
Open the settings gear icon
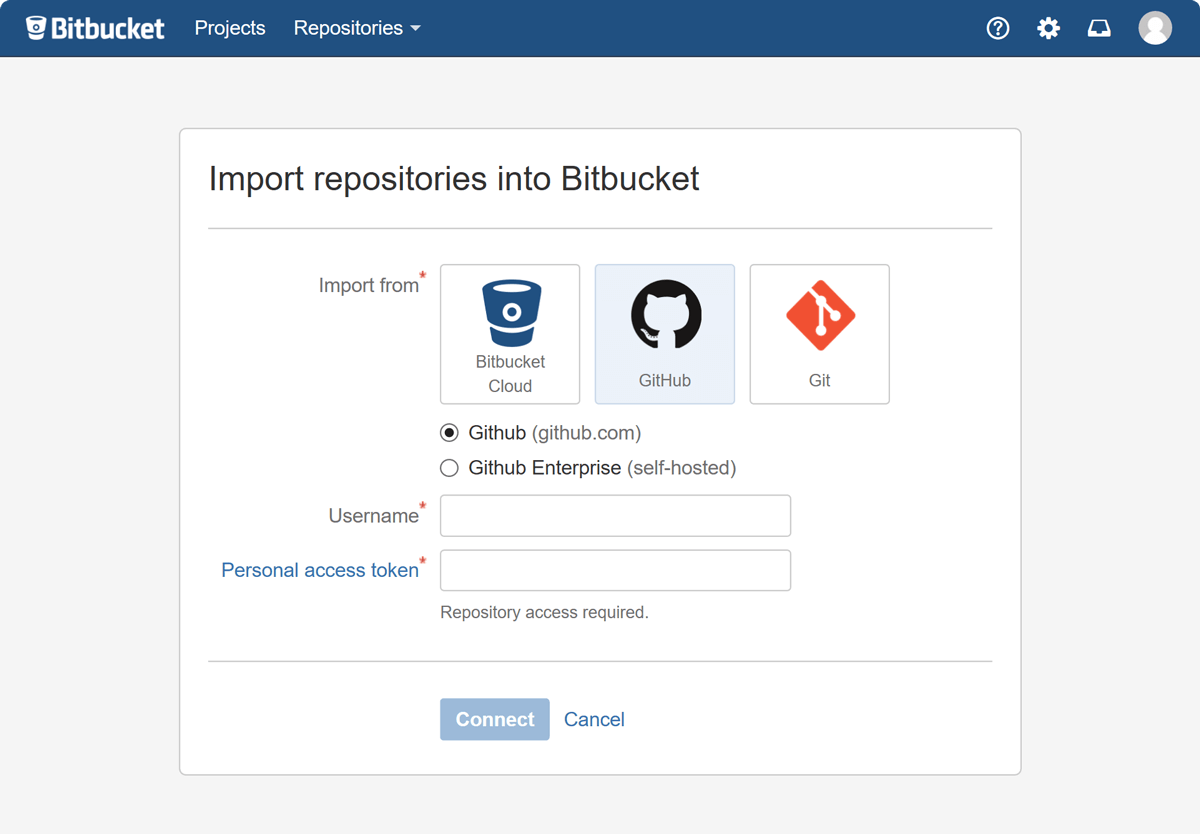coord(1048,28)
